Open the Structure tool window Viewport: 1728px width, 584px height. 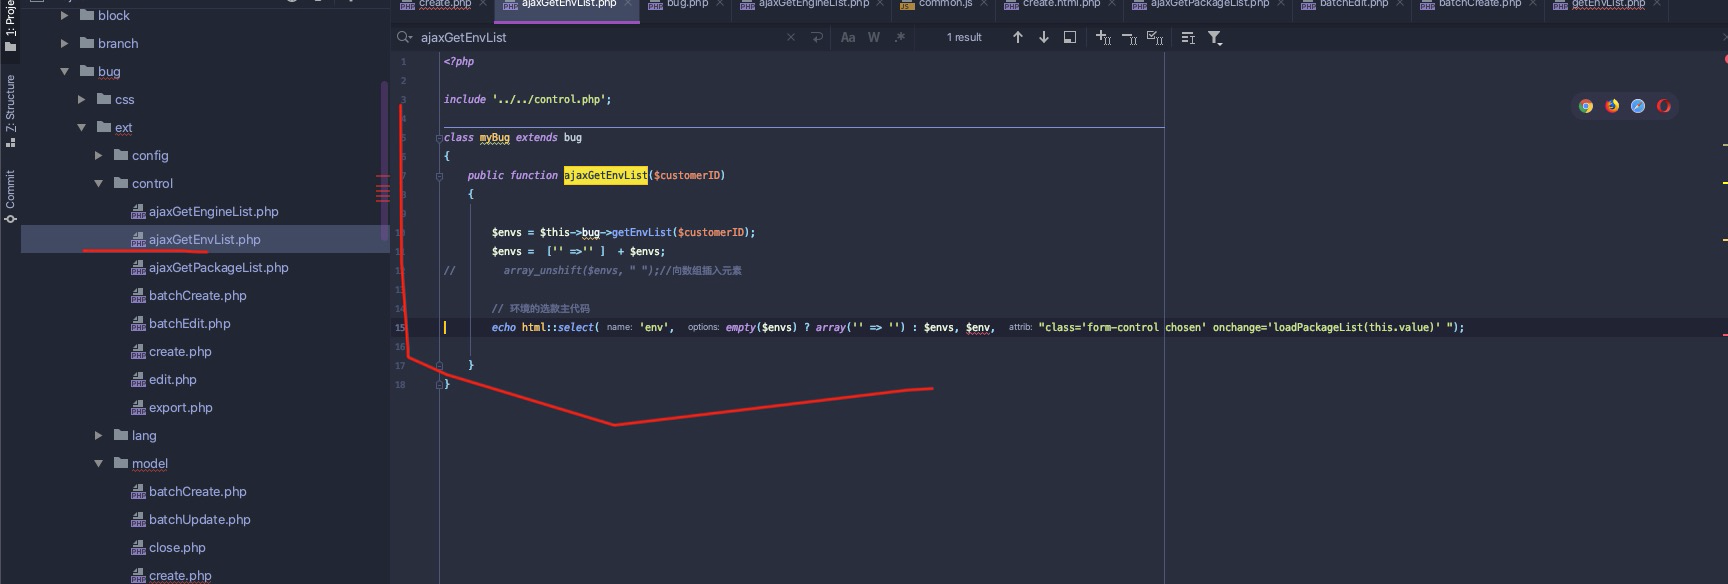point(10,110)
